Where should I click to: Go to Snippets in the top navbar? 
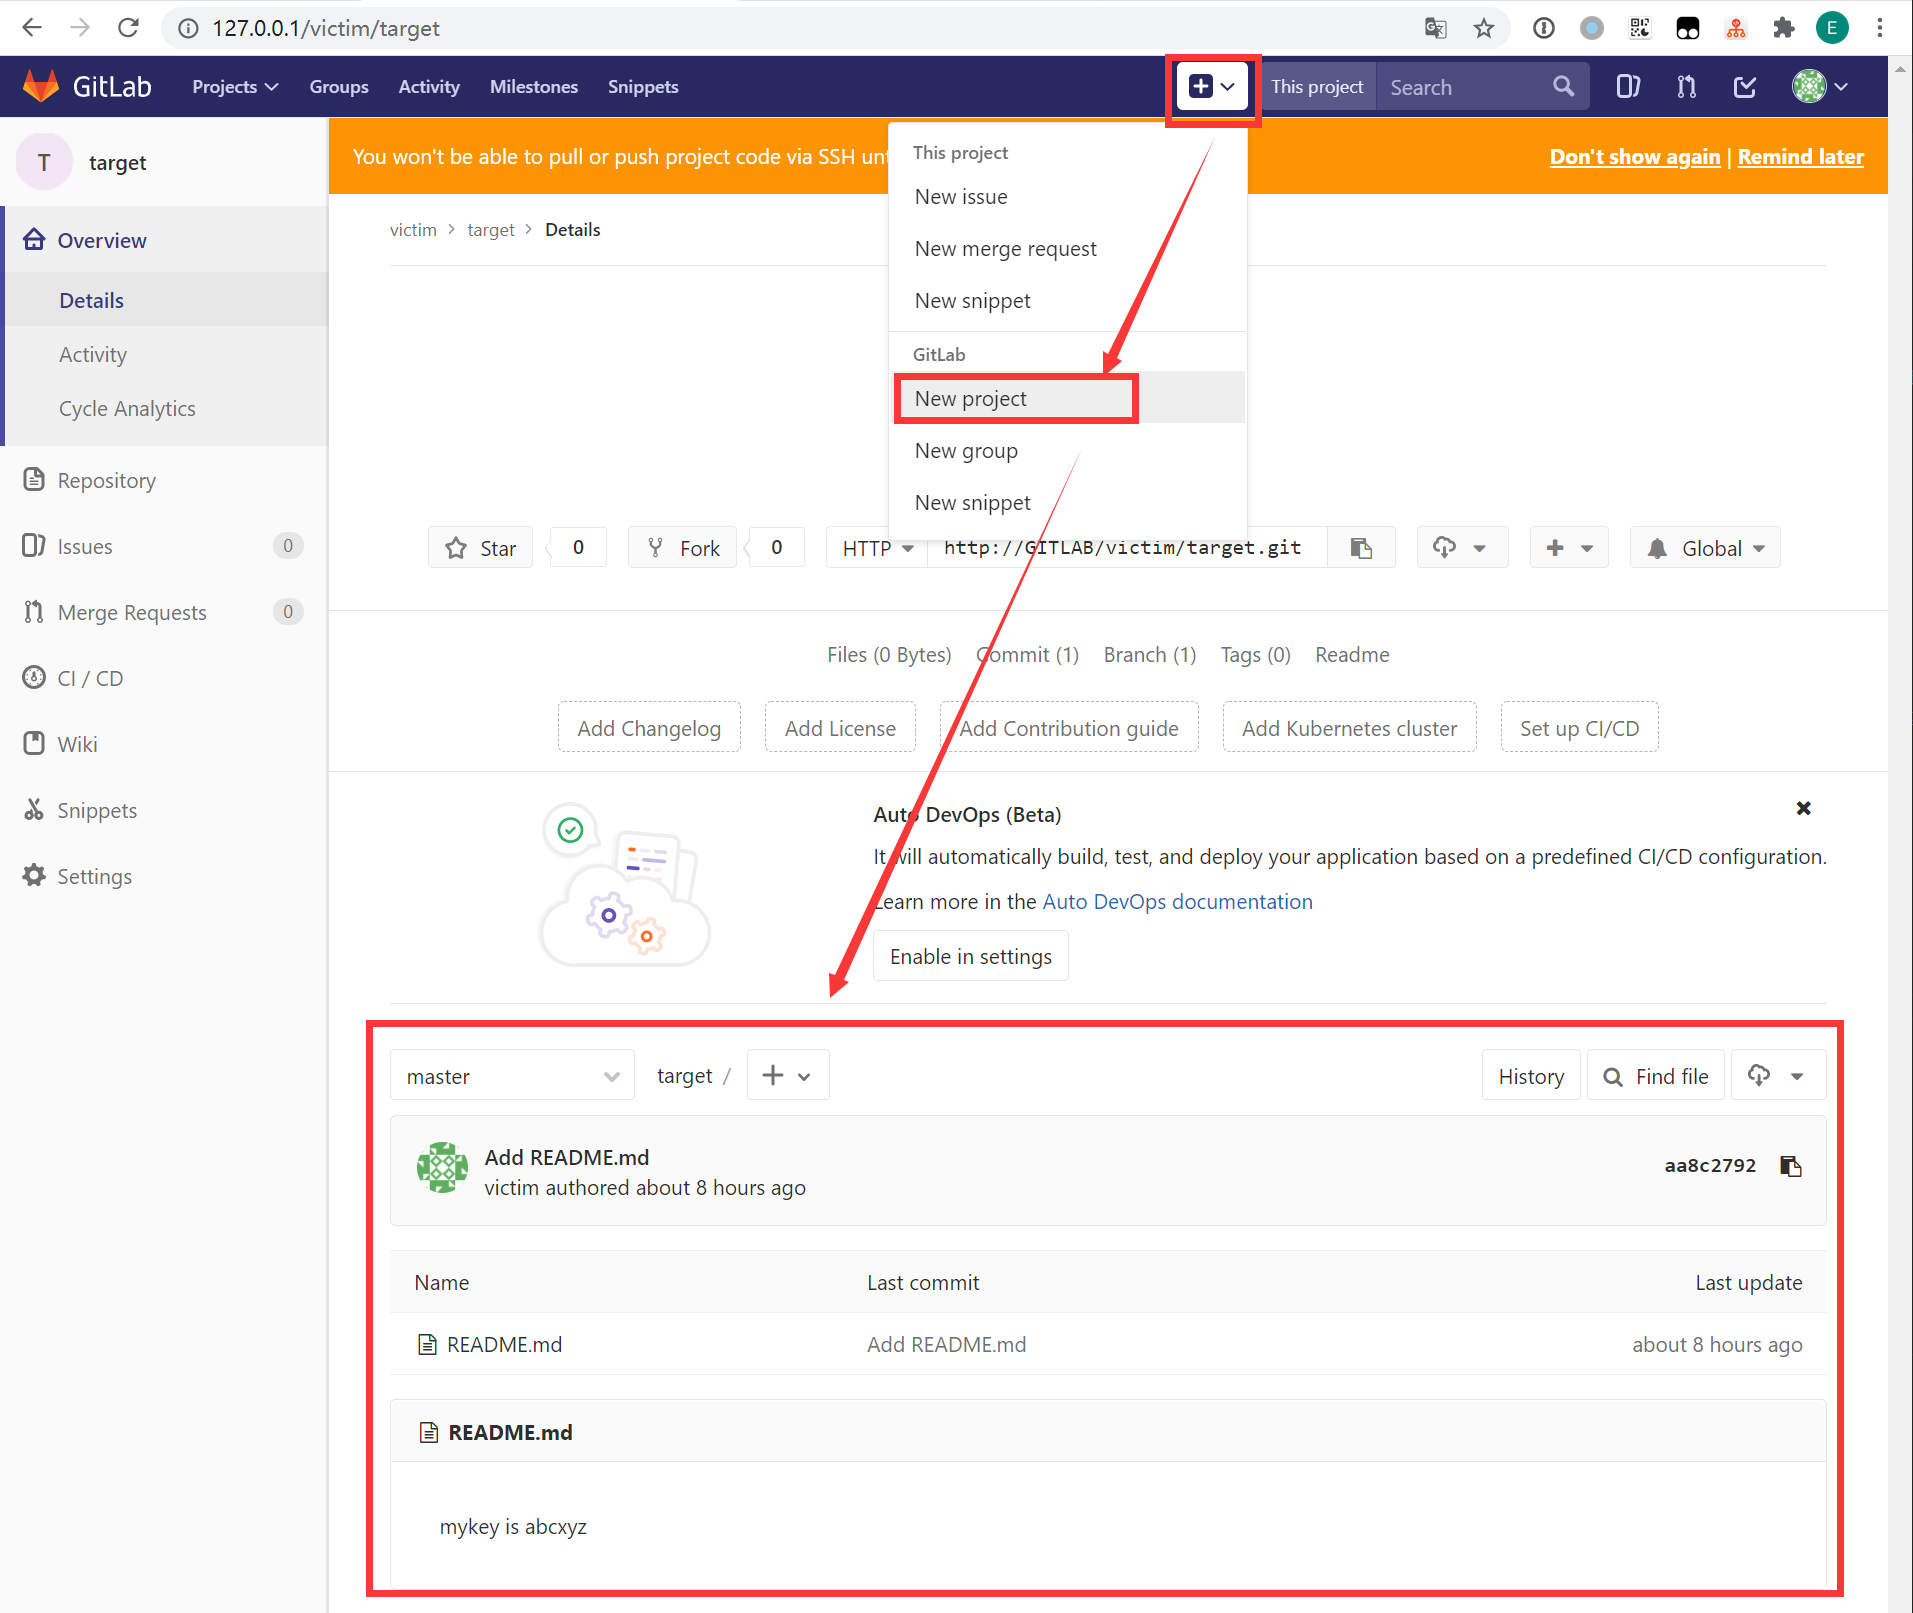click(643, 87)
